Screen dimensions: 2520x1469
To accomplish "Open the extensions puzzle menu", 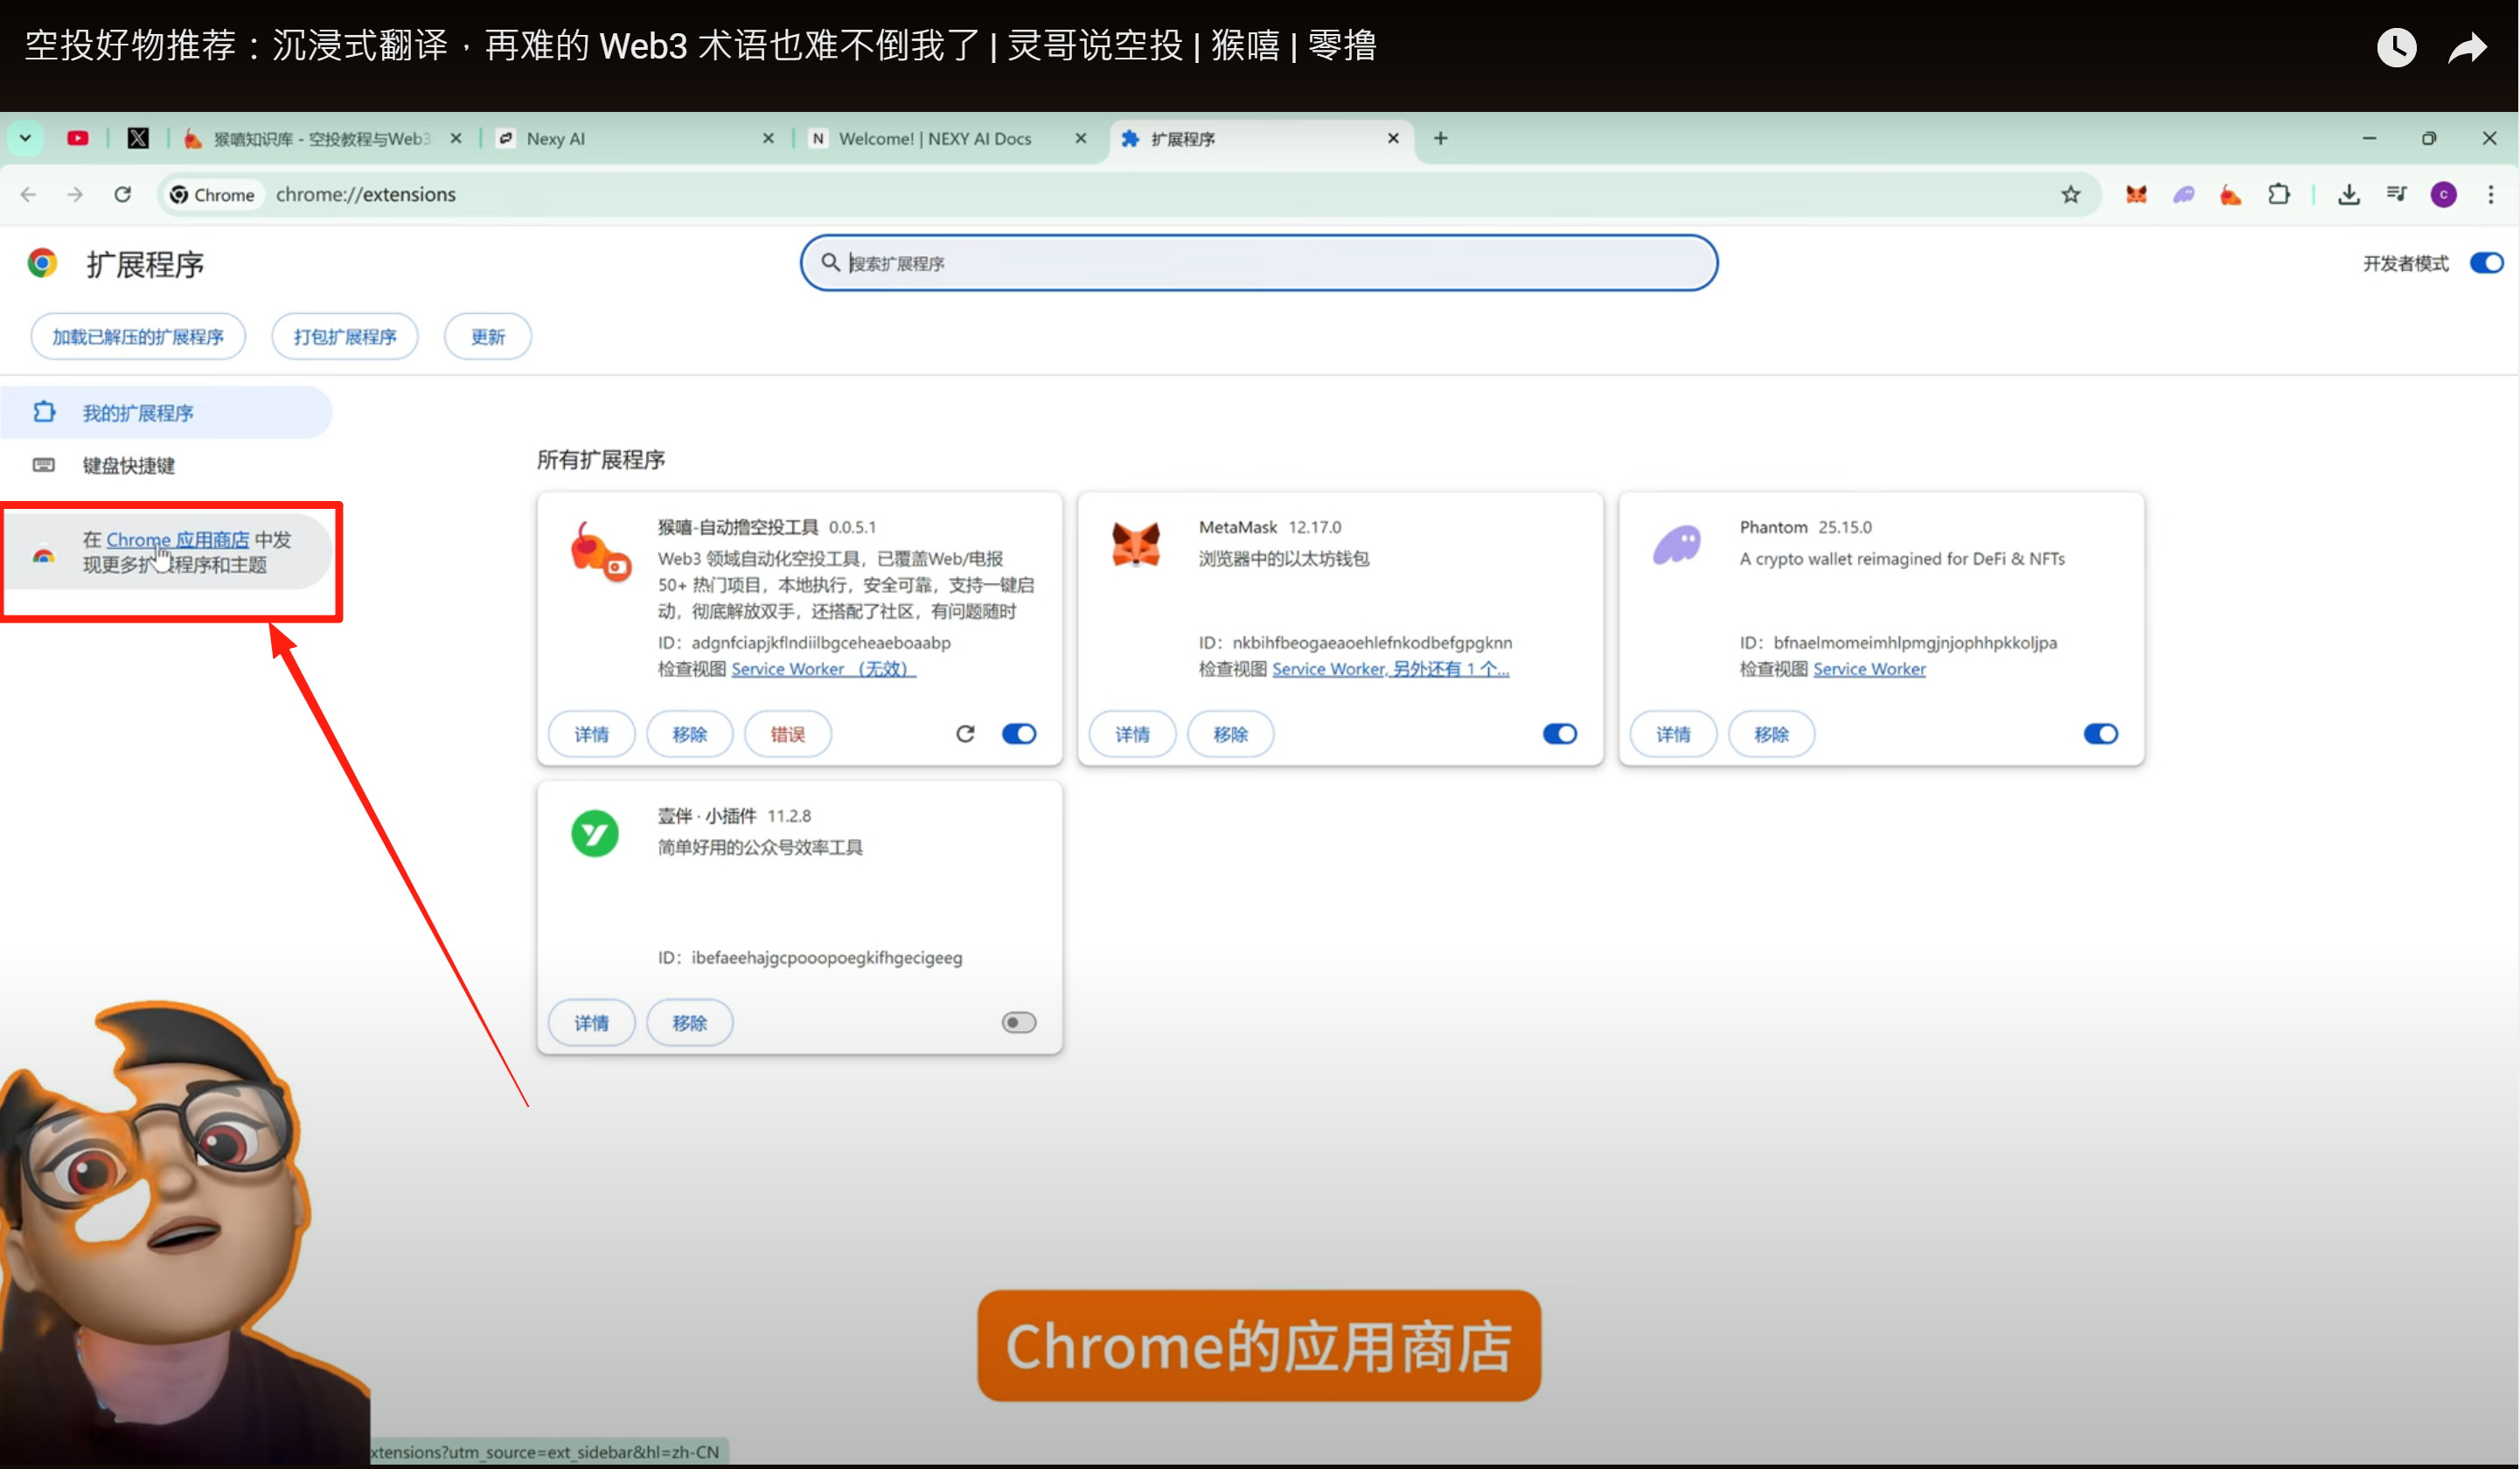I will click(2278, 194).
